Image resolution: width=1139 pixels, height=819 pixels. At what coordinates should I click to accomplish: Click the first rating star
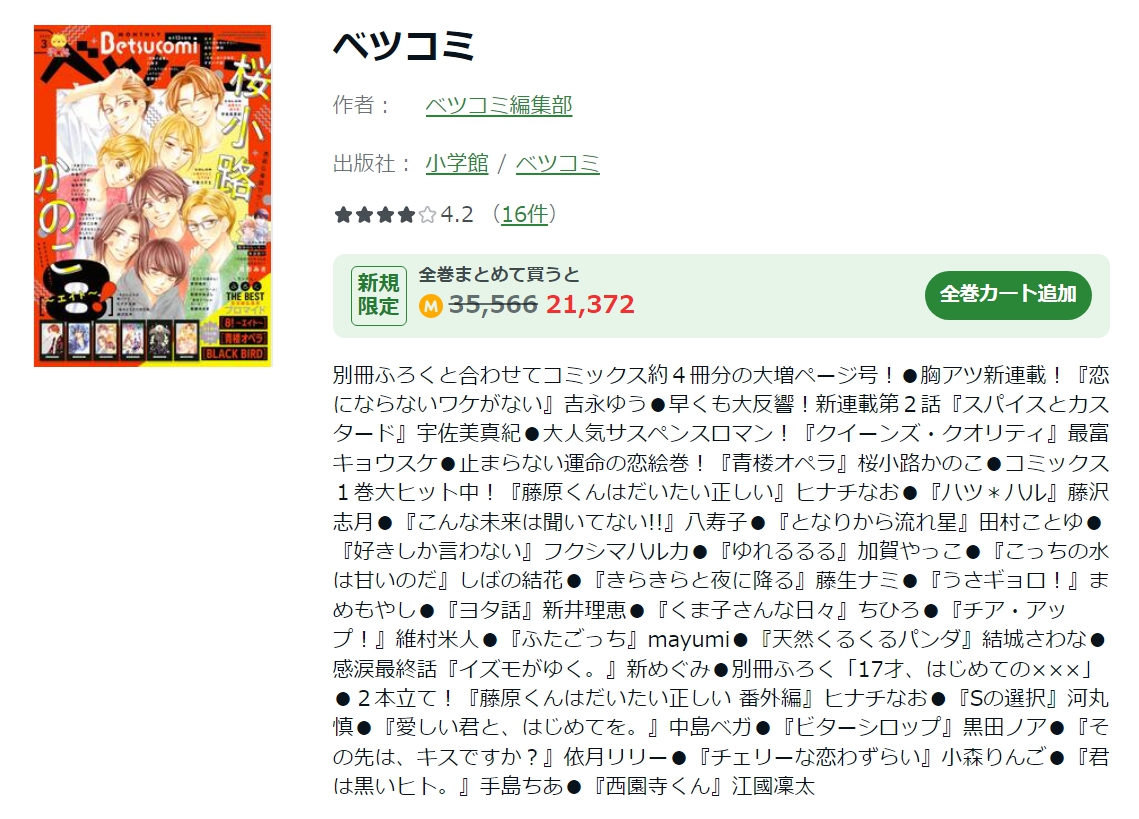click(x=343, y=215)
